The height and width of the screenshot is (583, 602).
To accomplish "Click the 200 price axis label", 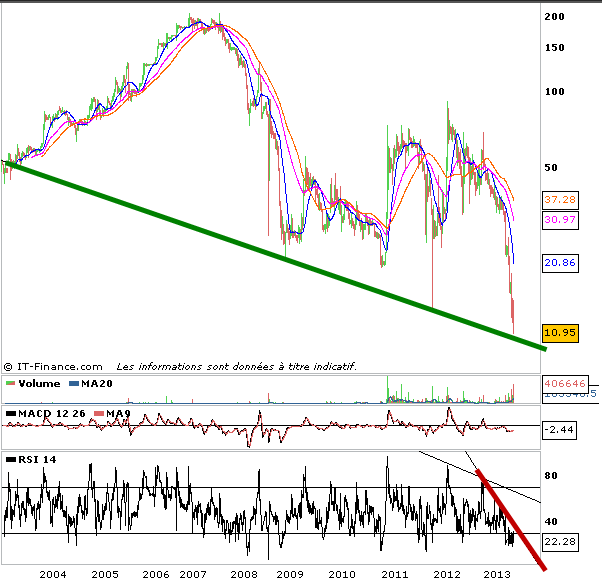I will (x=552, y=17).
